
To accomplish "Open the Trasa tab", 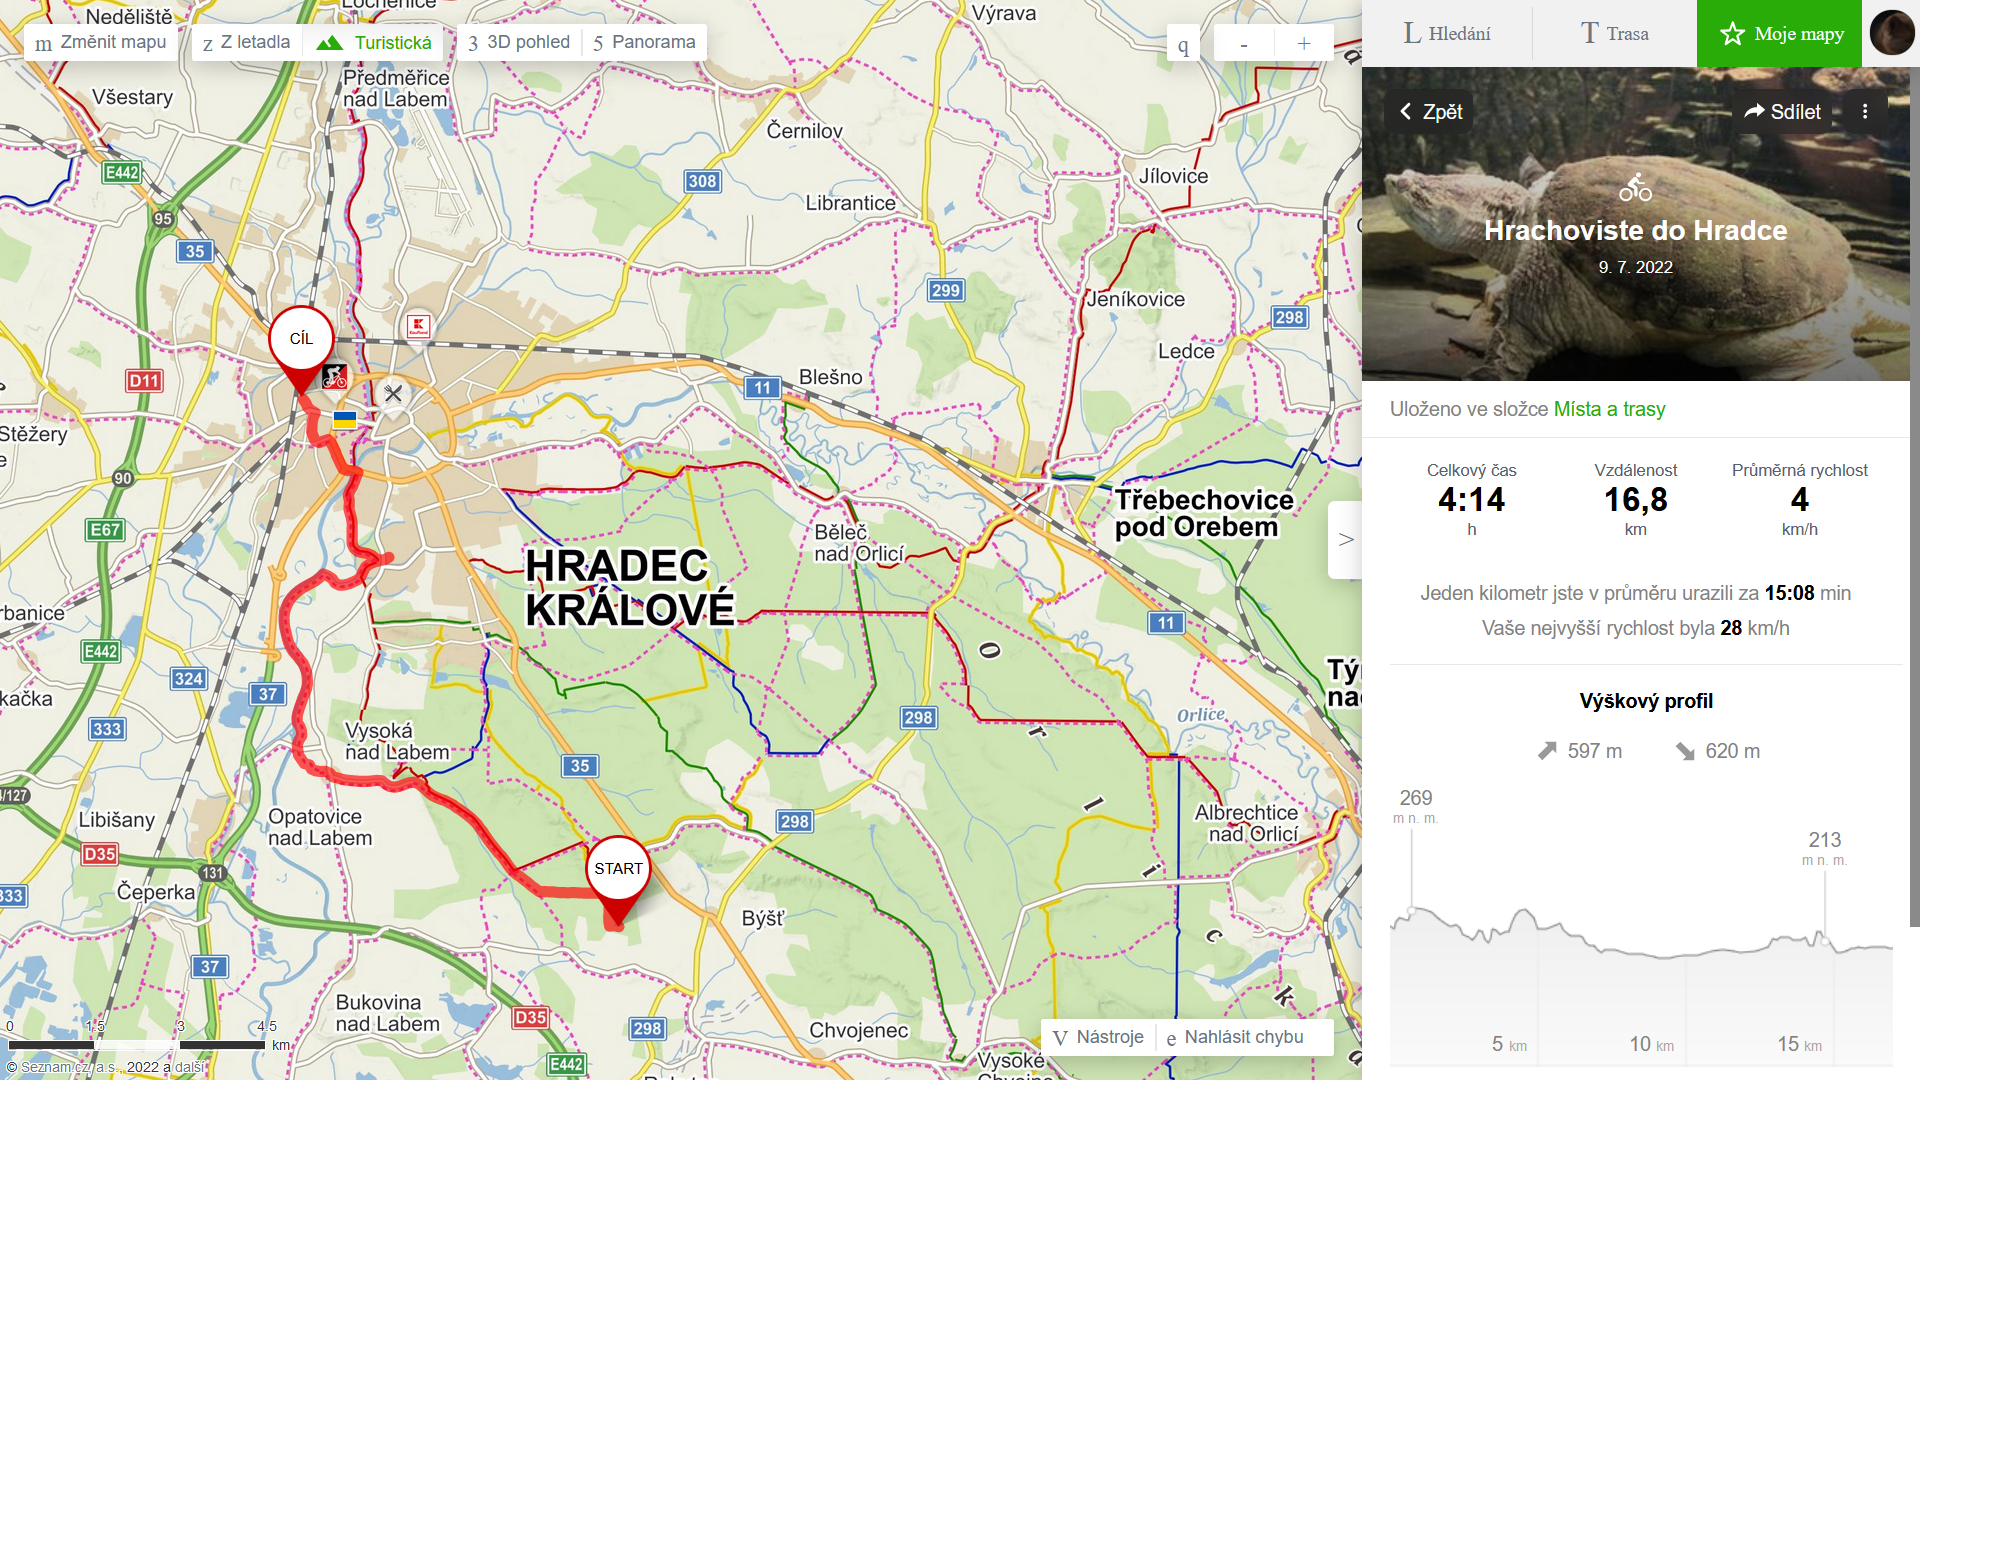I will pyautogui.click(x=1614, y=33).
